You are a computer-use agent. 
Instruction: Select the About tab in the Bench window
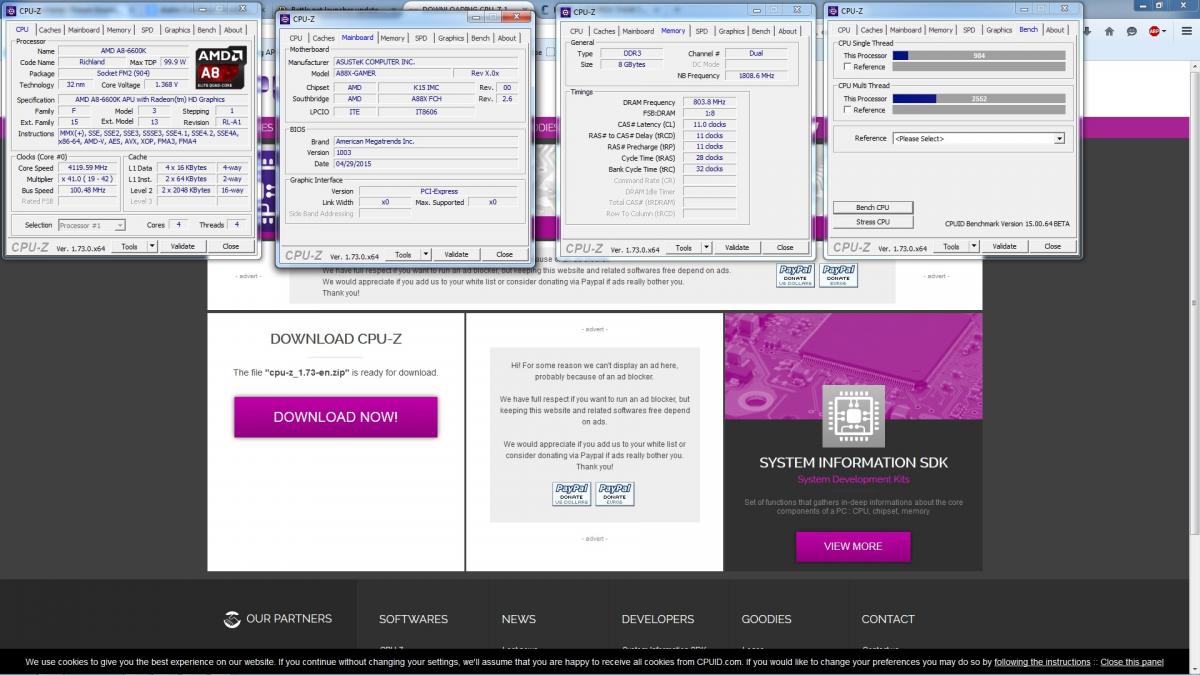pyautogui.click(x=1055, y=30)
